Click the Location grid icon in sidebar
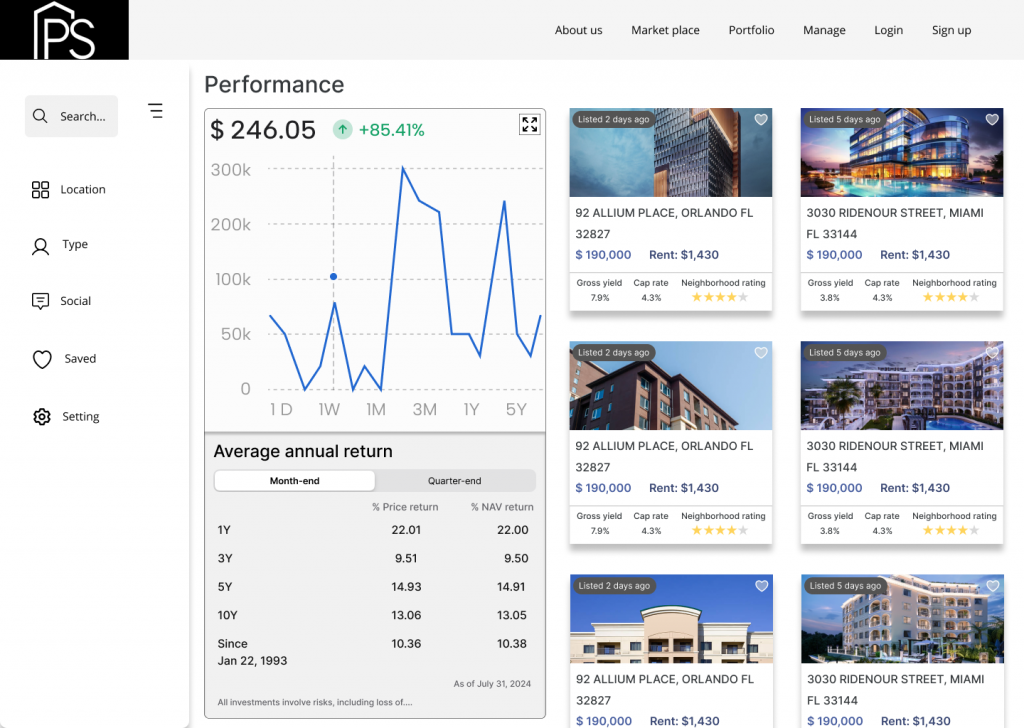 point(41,190)
